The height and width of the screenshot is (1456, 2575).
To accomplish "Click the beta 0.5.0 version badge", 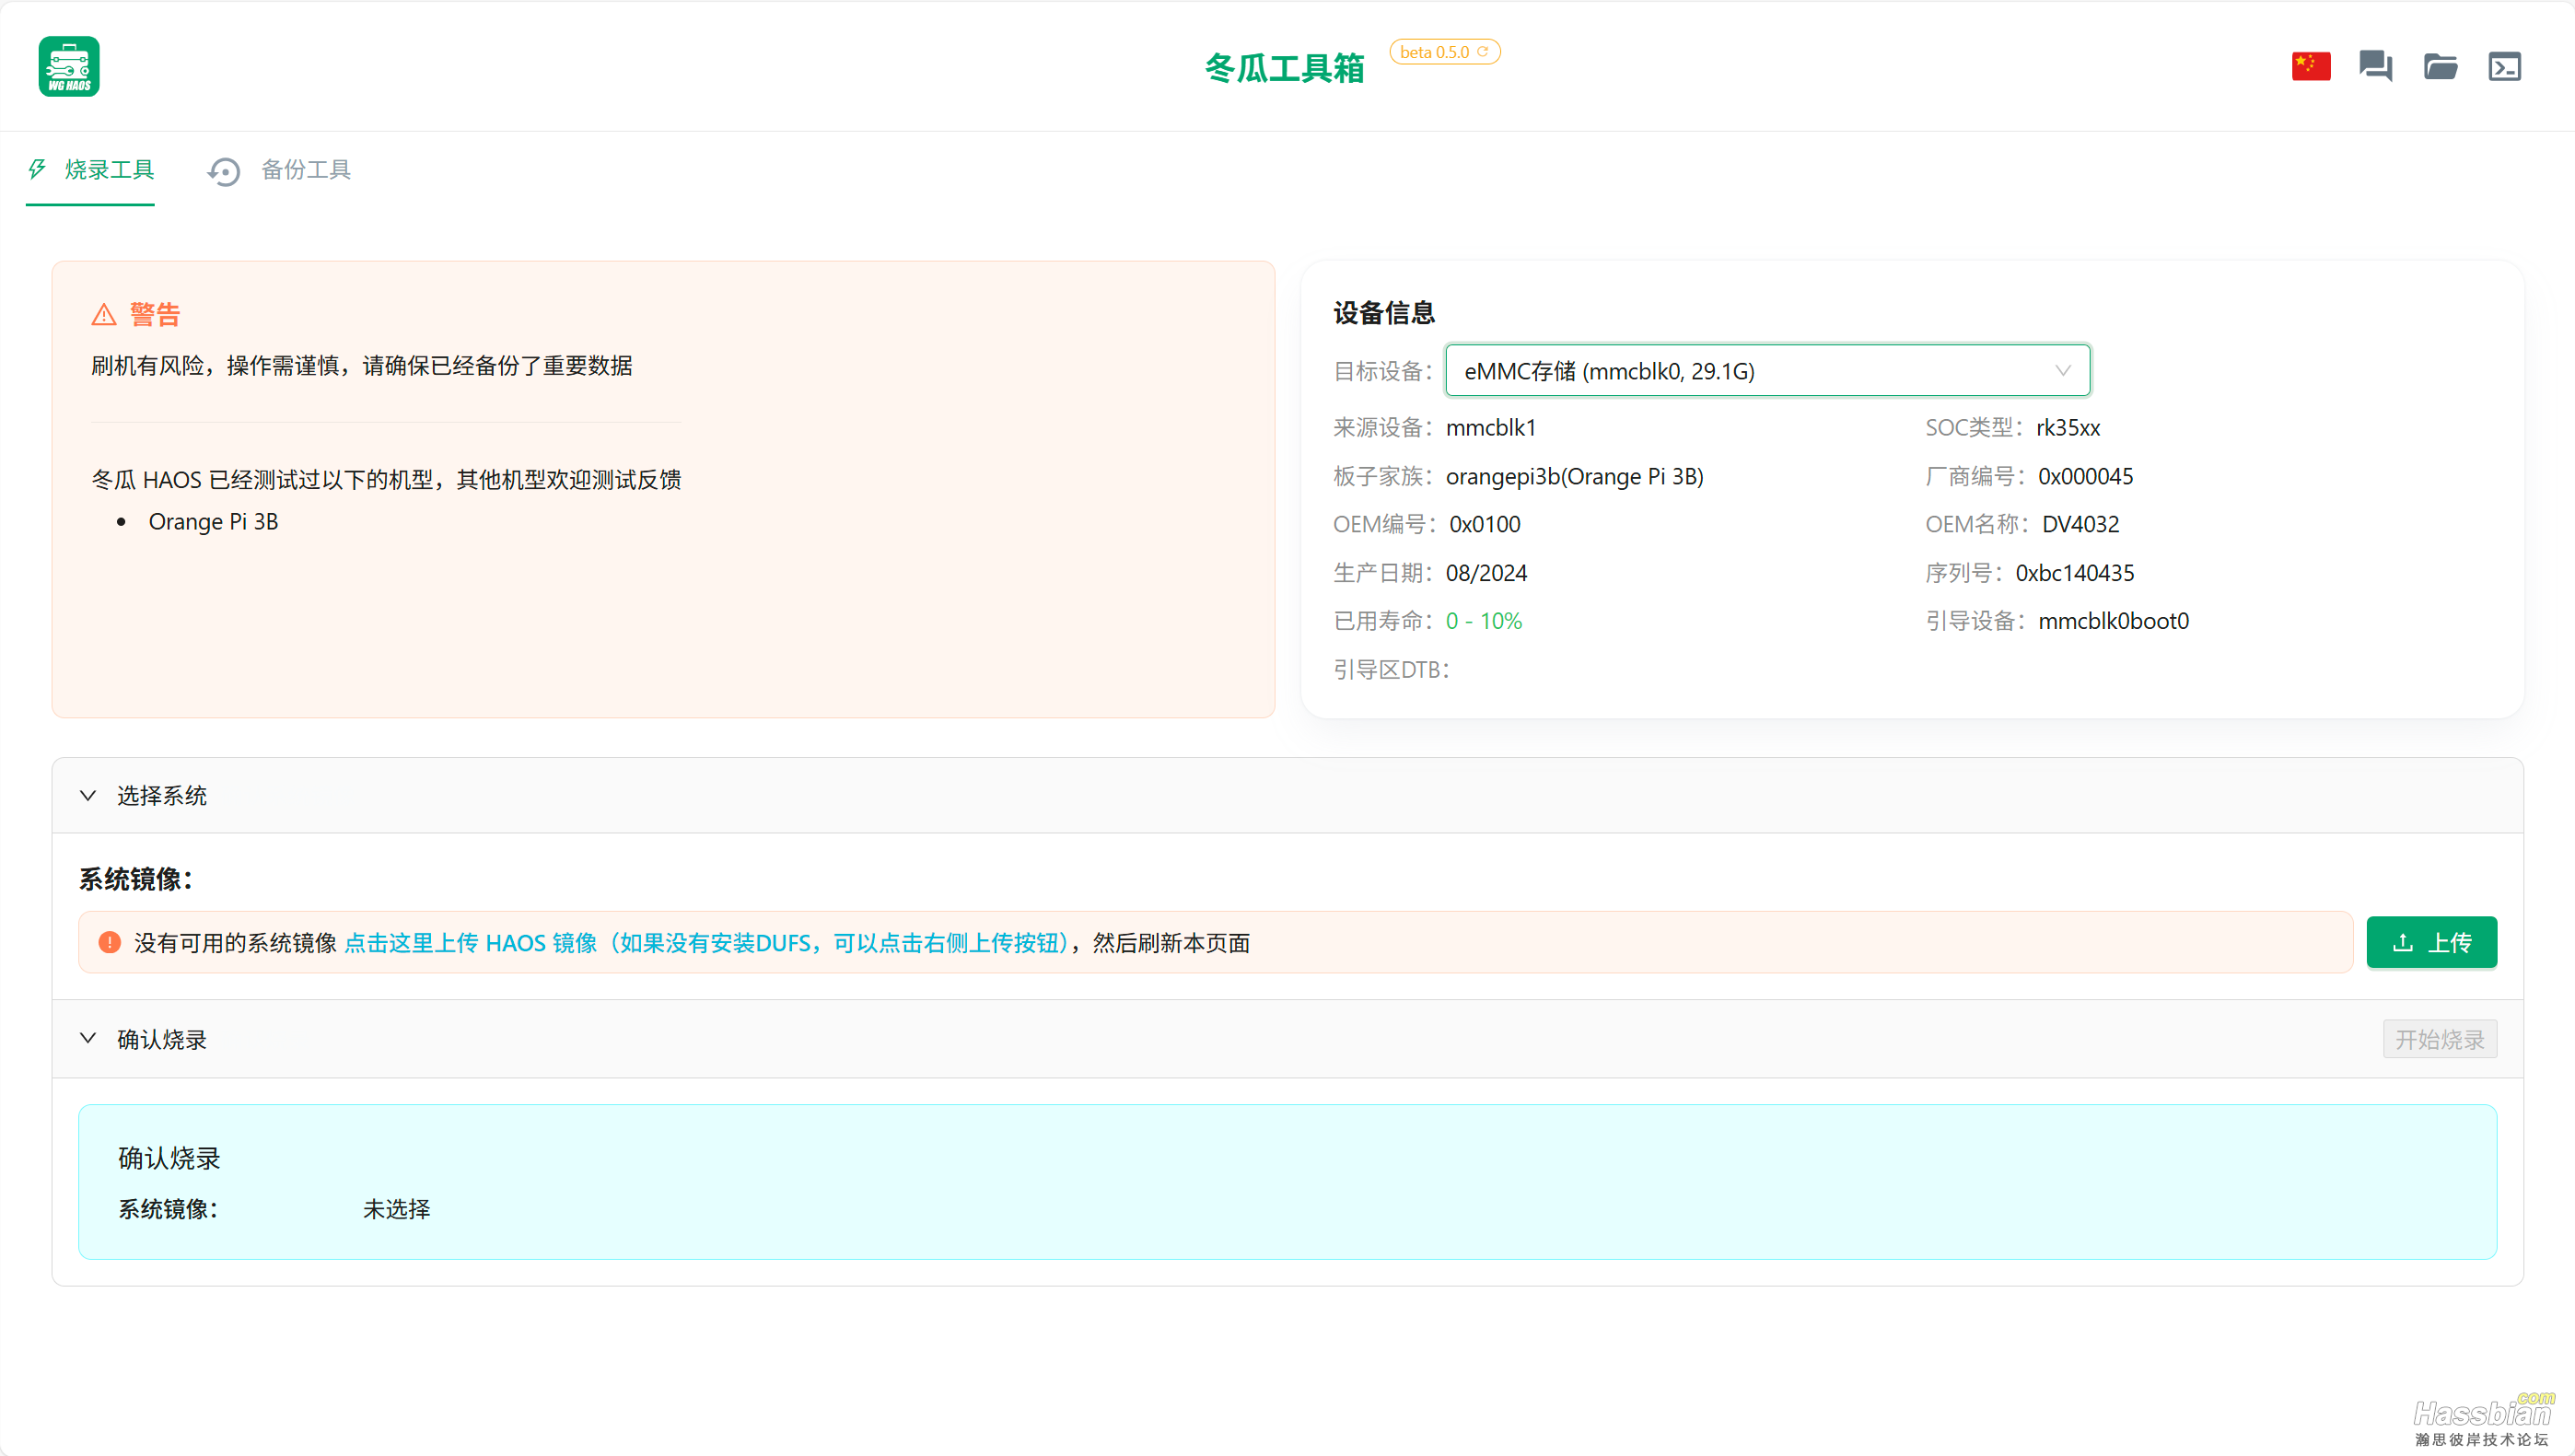I will coord(1444,52).
